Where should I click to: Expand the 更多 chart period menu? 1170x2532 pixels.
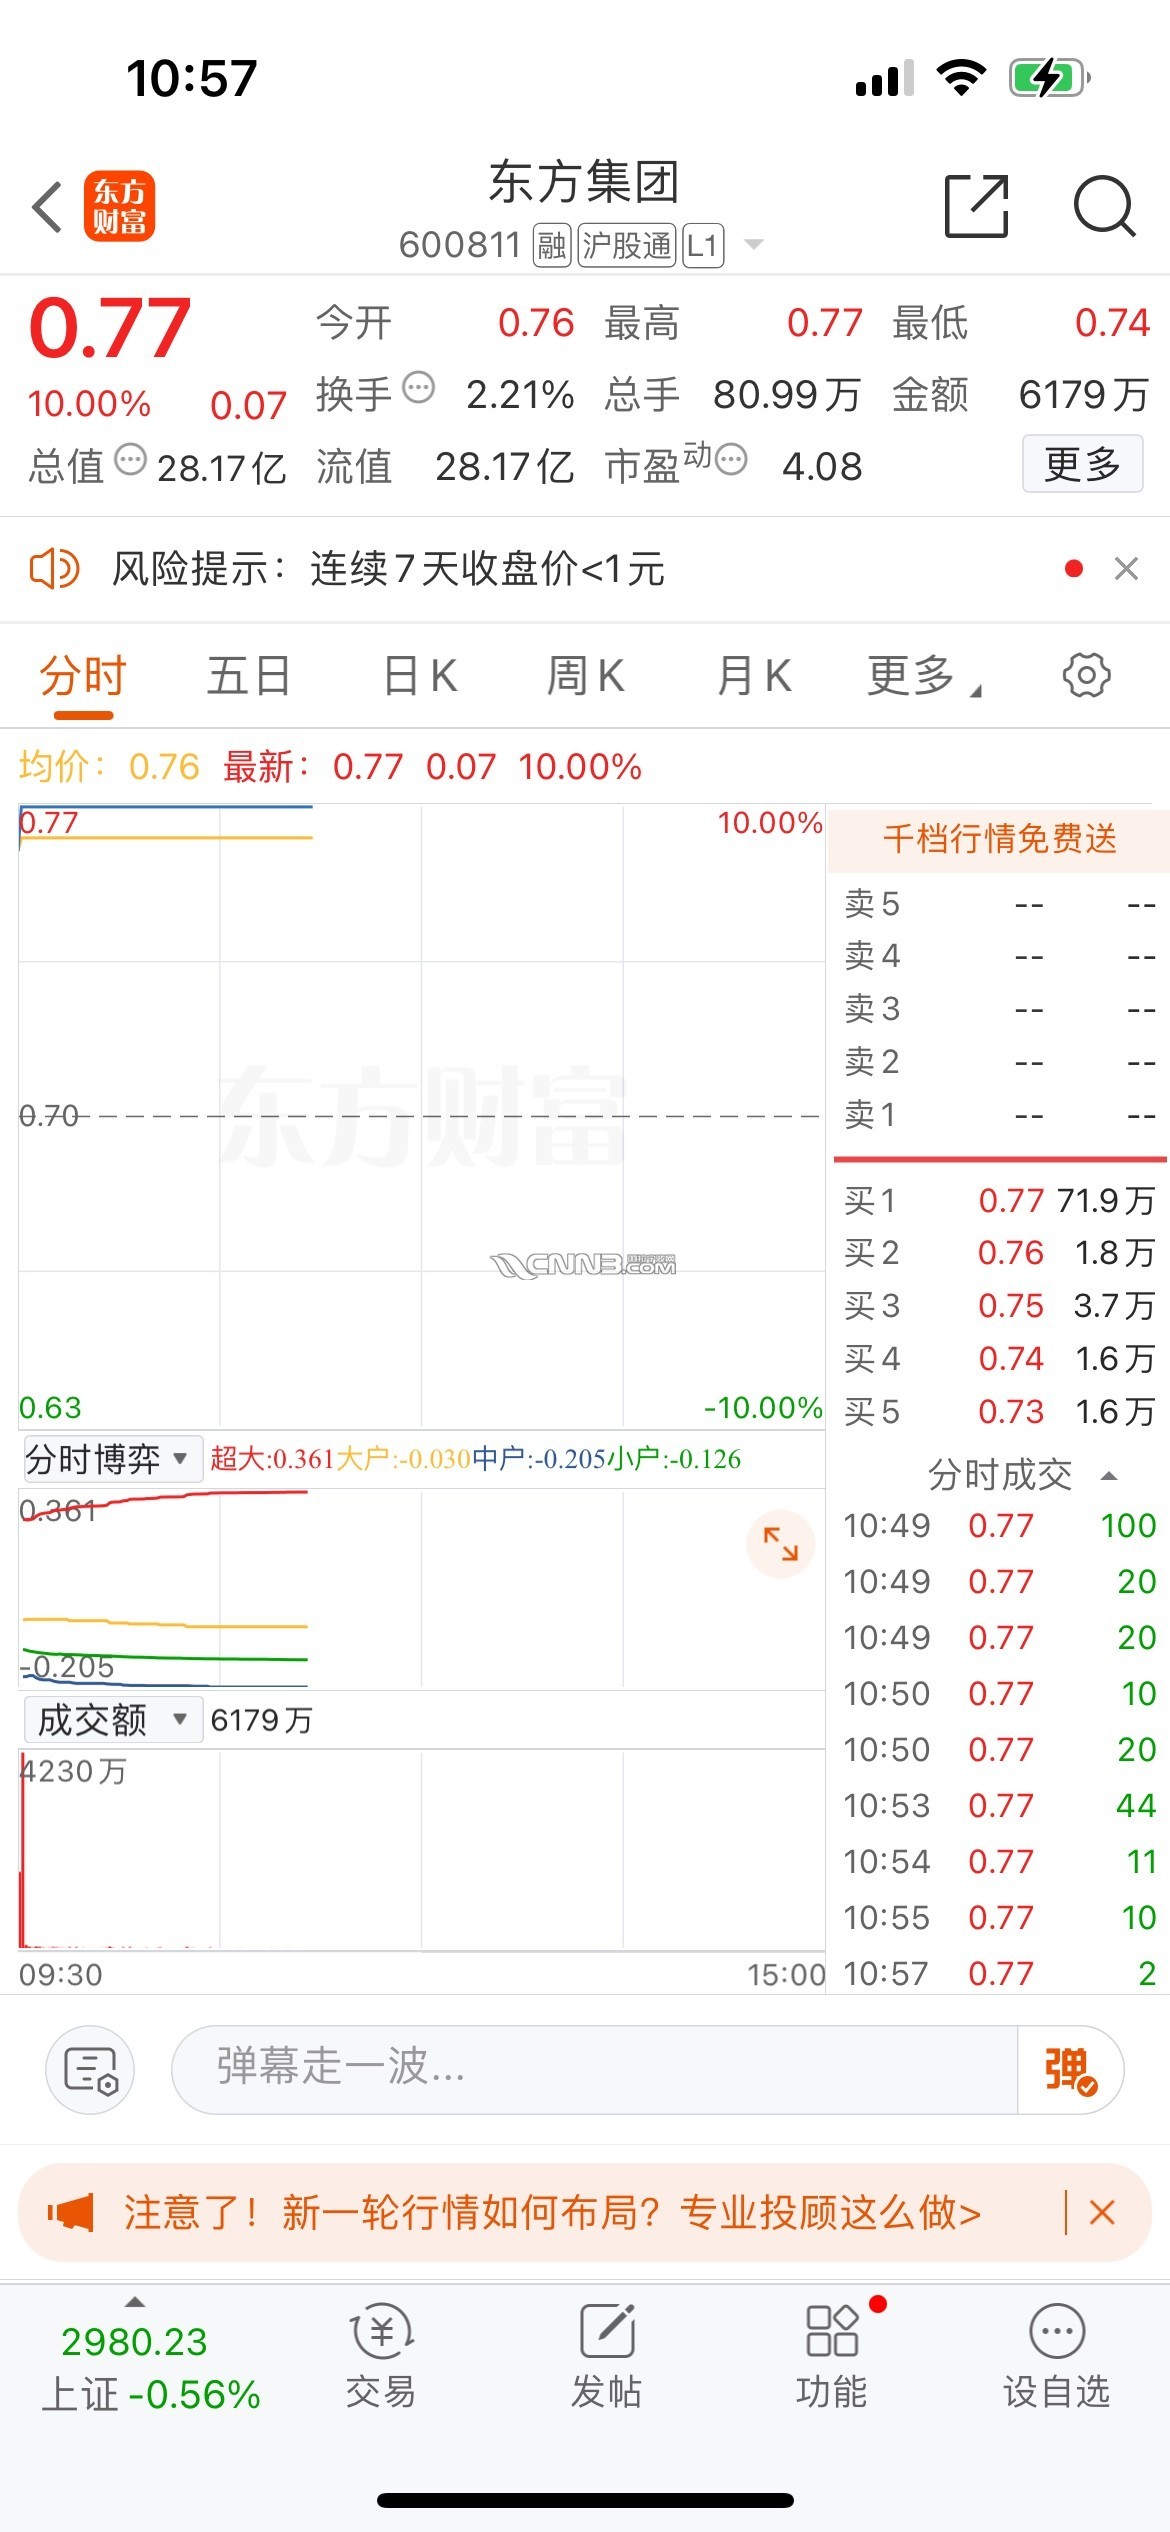[x=922, y=676]
